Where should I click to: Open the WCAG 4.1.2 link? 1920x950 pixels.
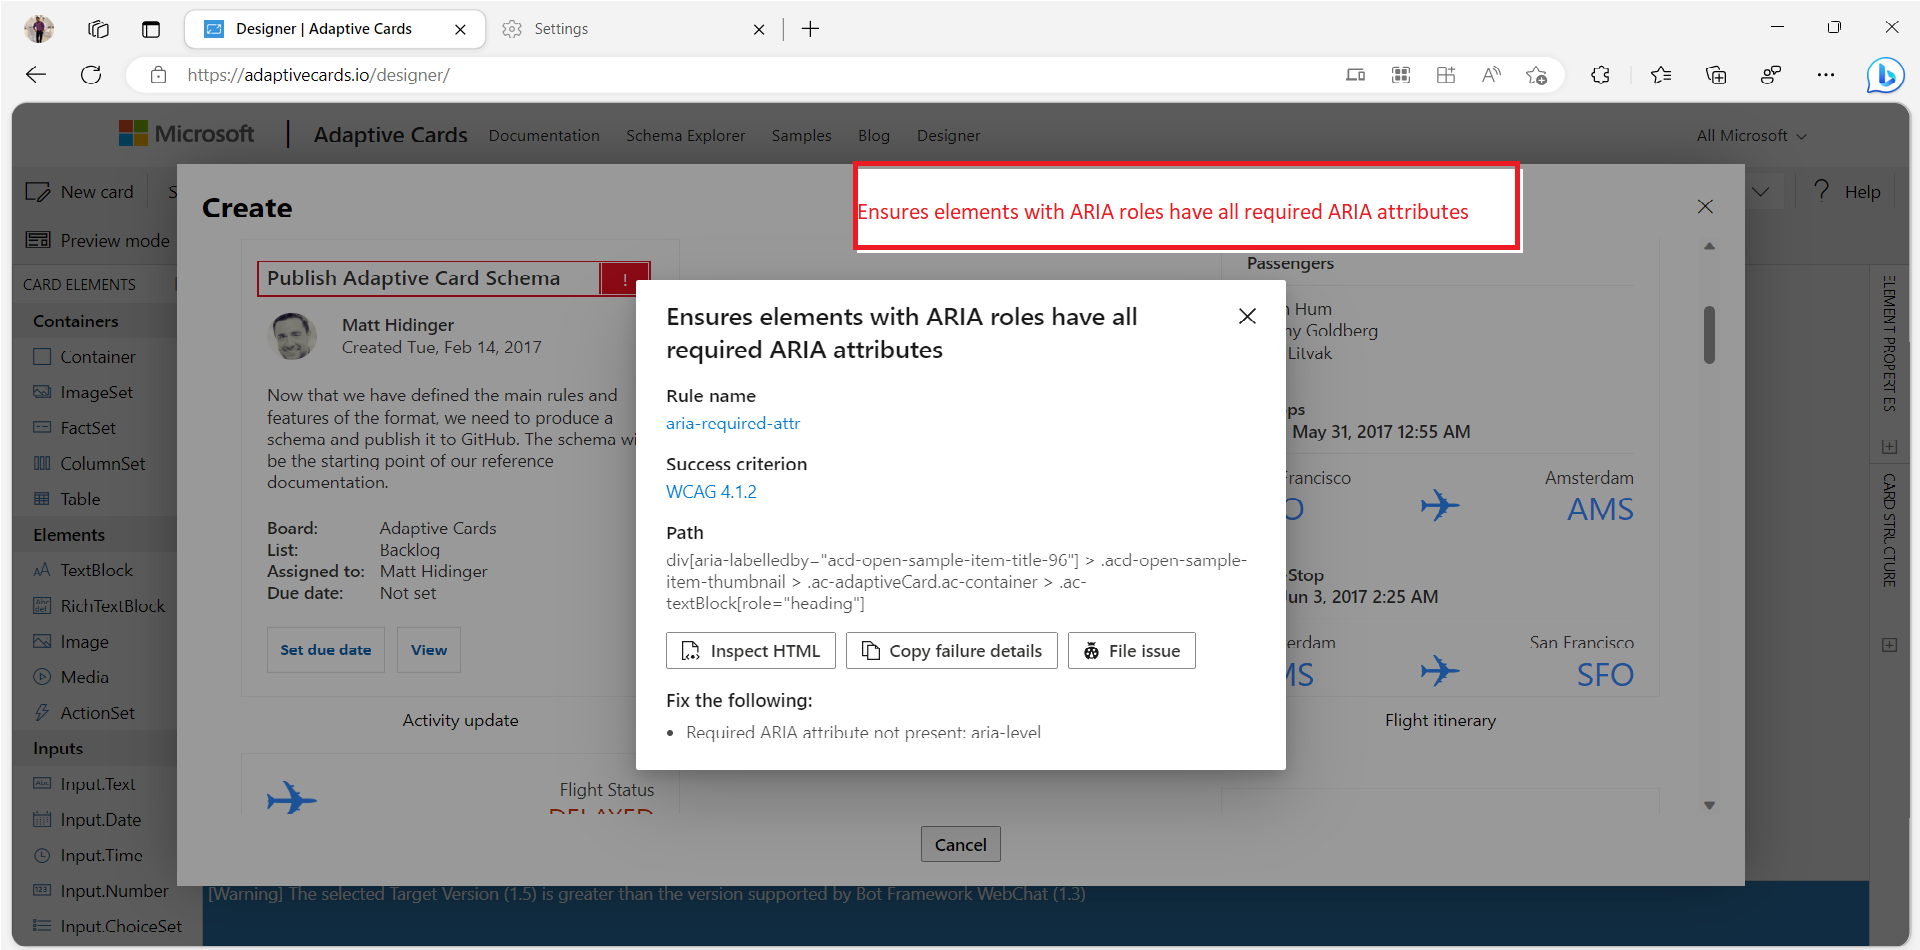pos(711,491)
